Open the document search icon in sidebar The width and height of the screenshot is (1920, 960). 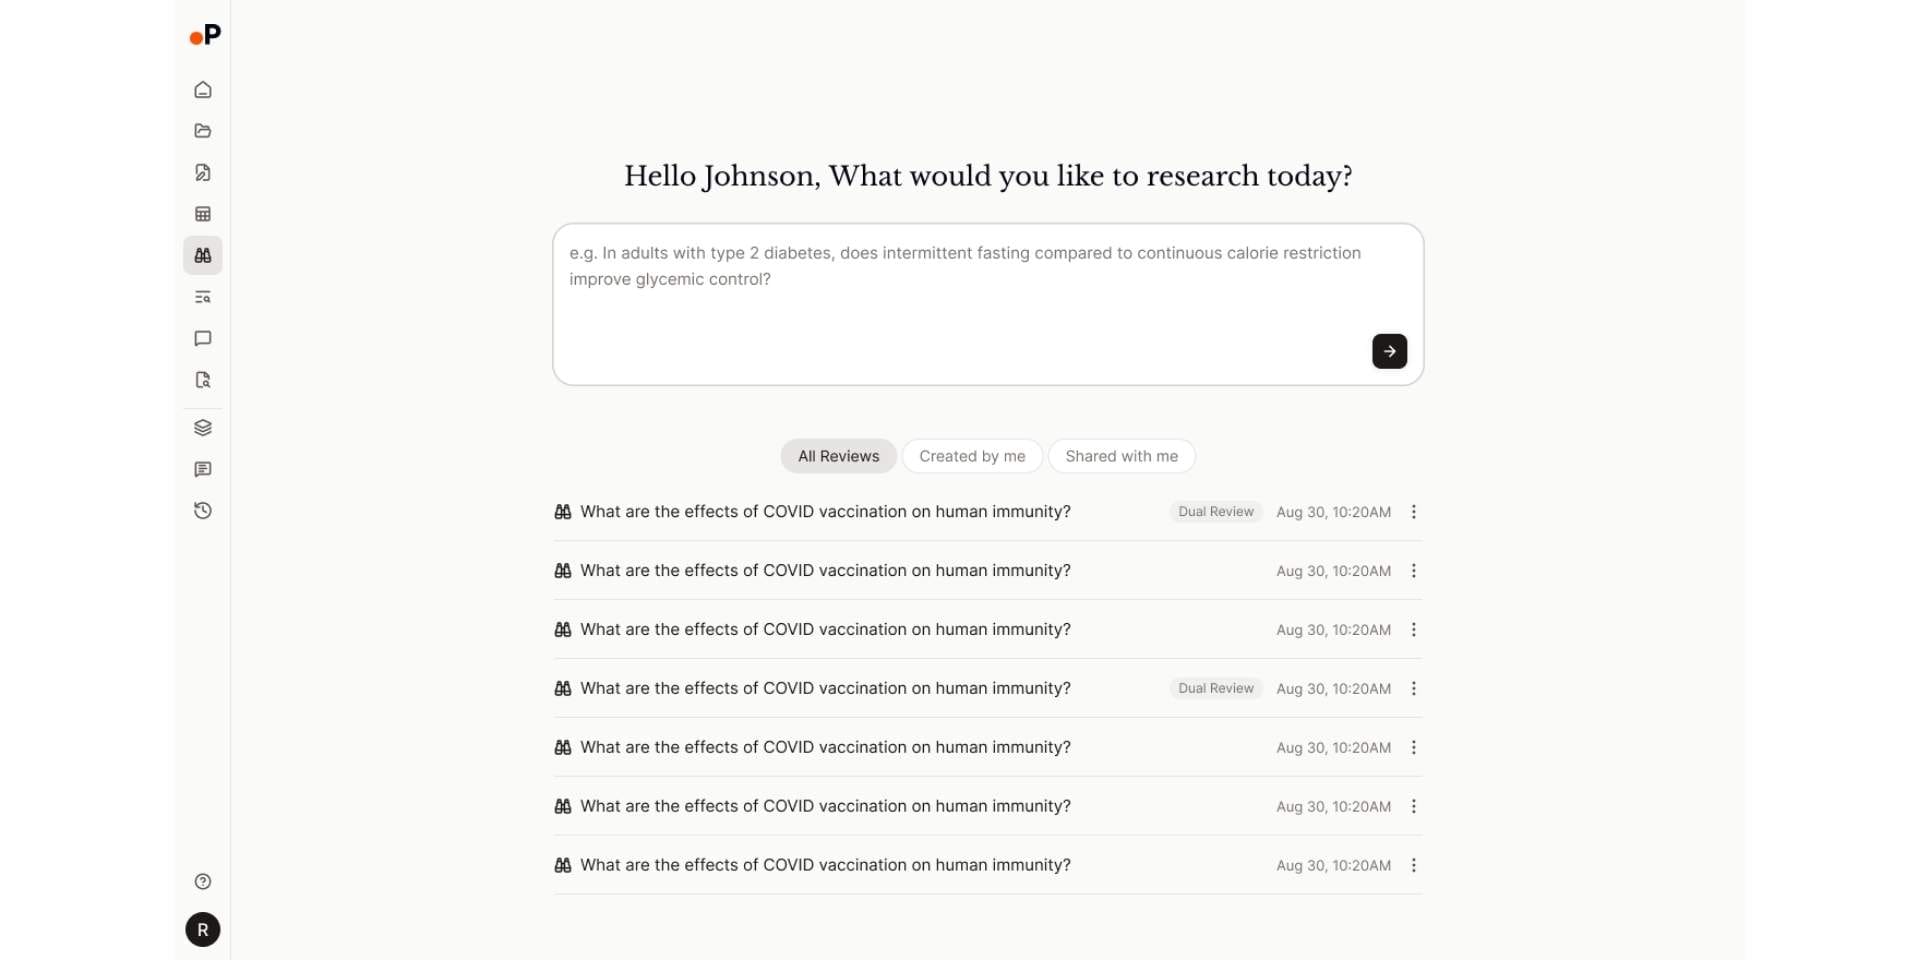[203, 380]
